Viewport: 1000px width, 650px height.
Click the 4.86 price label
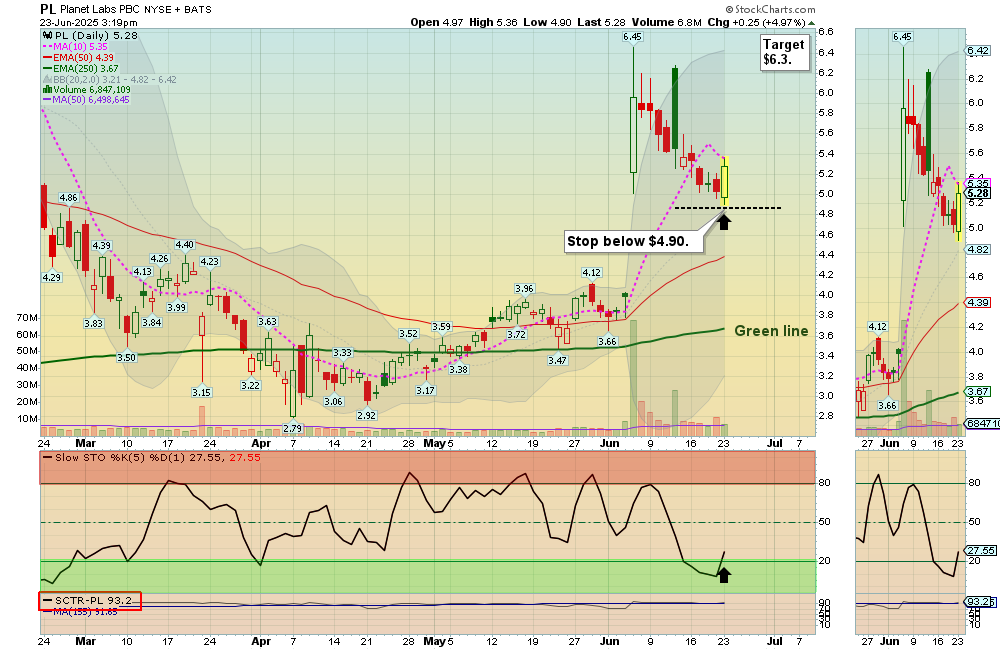[68, 198]
